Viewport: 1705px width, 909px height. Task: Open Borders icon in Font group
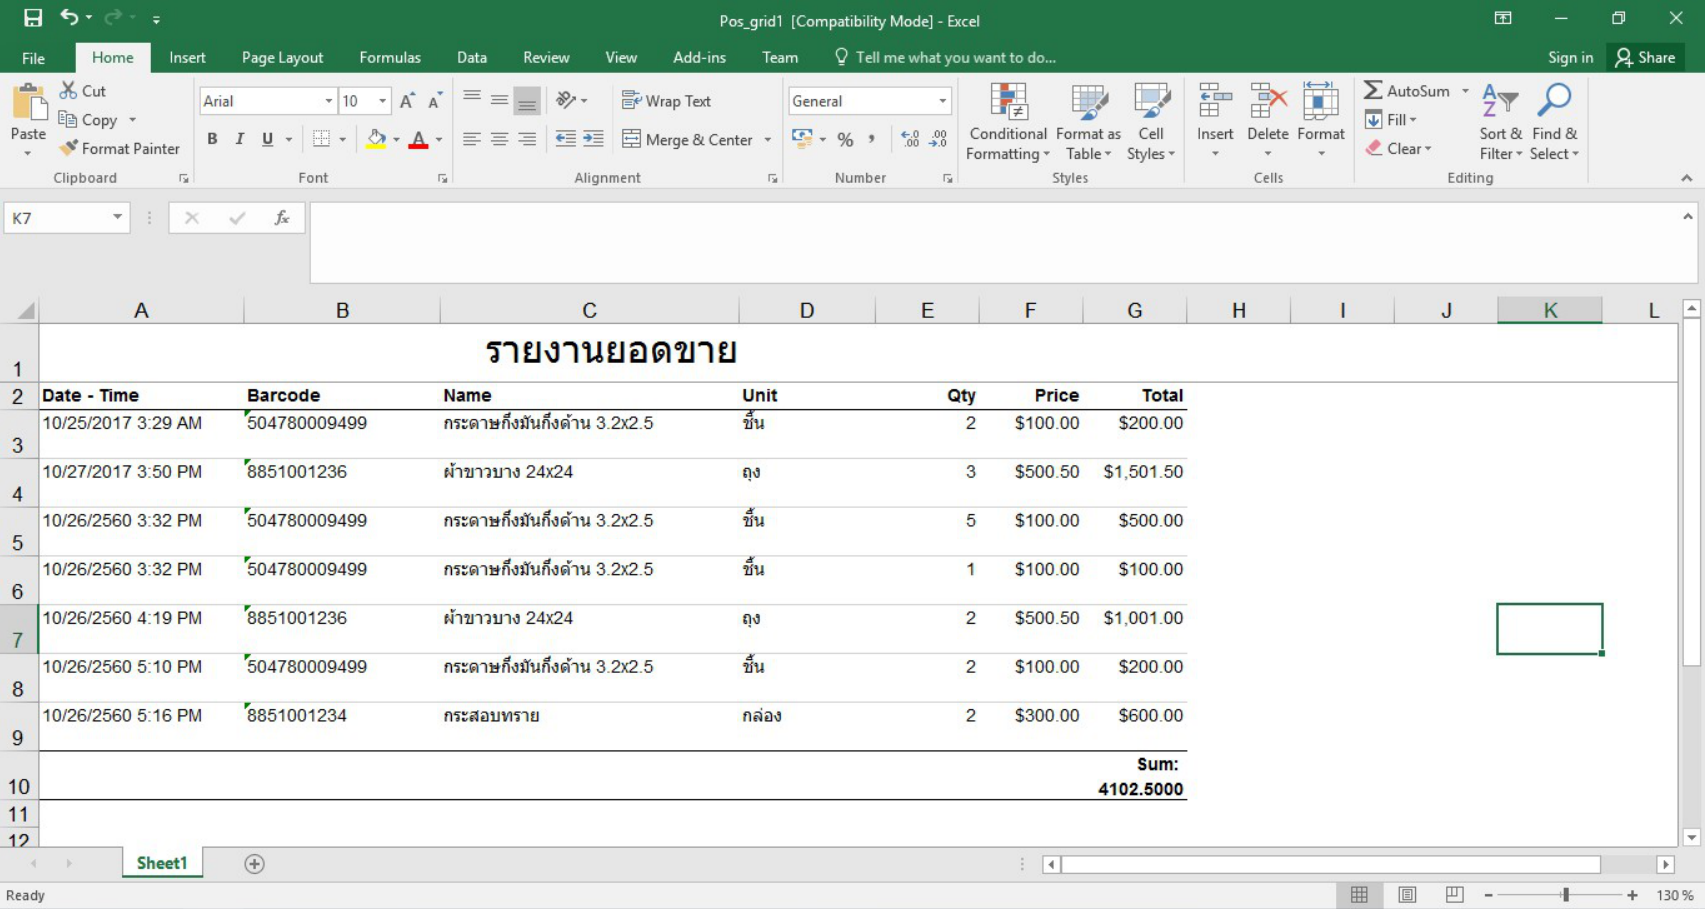[x=321, y=139]
